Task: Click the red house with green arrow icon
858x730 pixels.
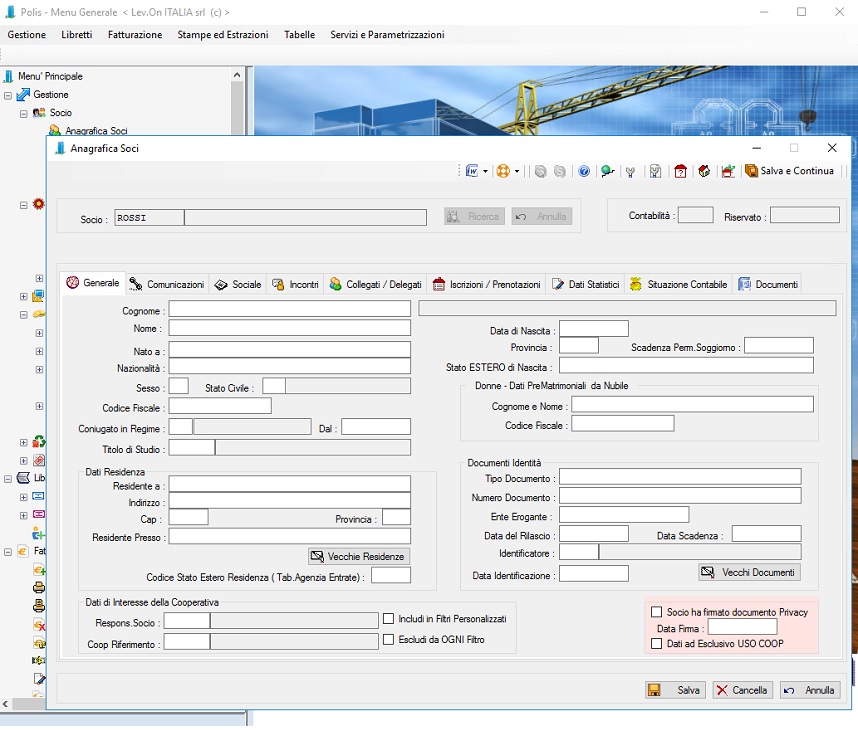Action: click(x=728, y=172)
